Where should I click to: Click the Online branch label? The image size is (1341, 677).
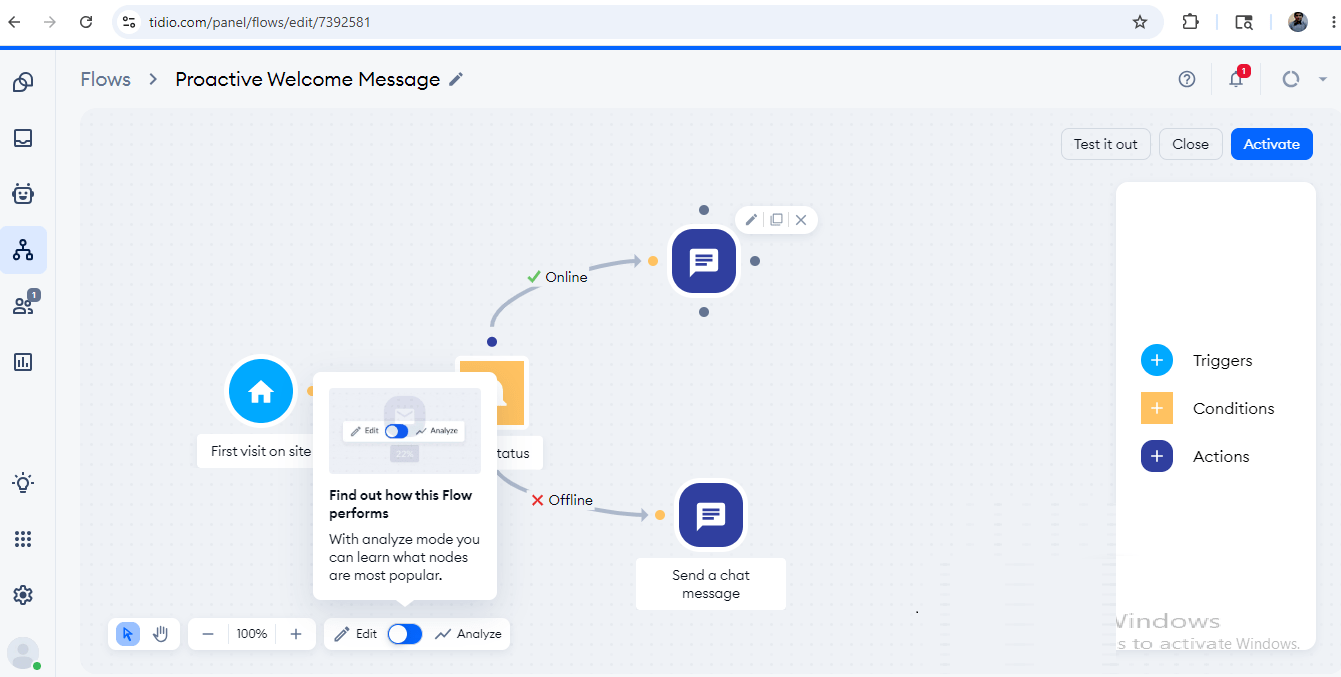click(x=566, y=277)
